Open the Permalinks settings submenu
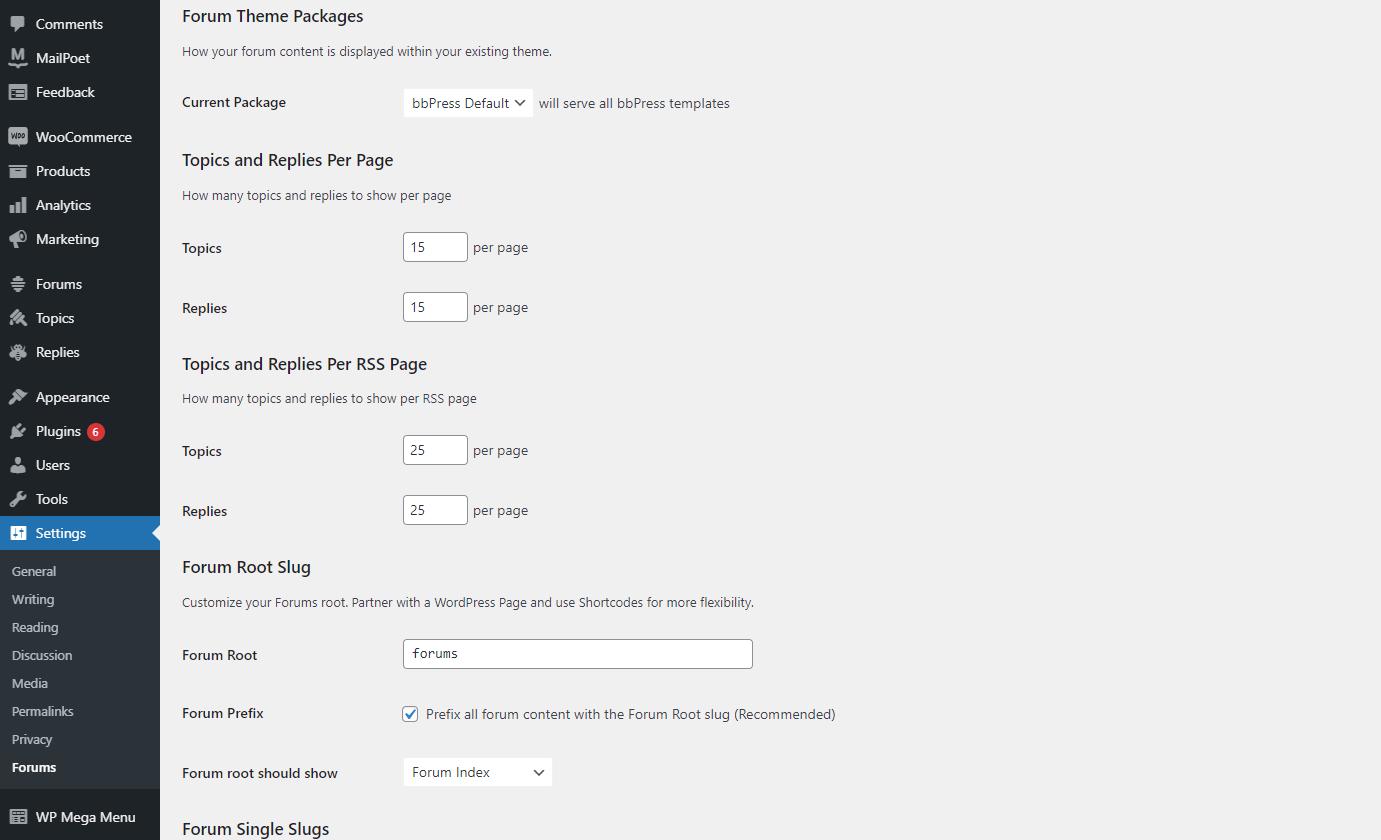1381x840 pixels. tap(43, 711)
